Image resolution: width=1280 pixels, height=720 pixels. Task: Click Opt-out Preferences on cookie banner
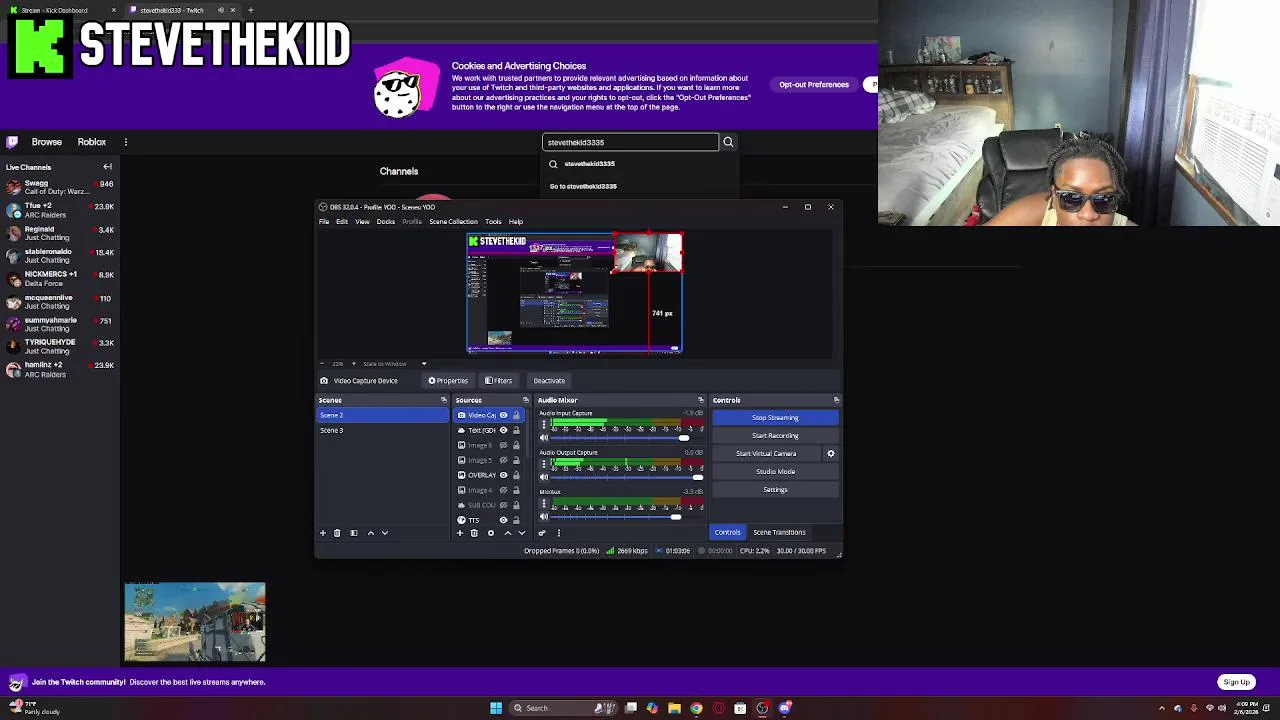point(814,85)
